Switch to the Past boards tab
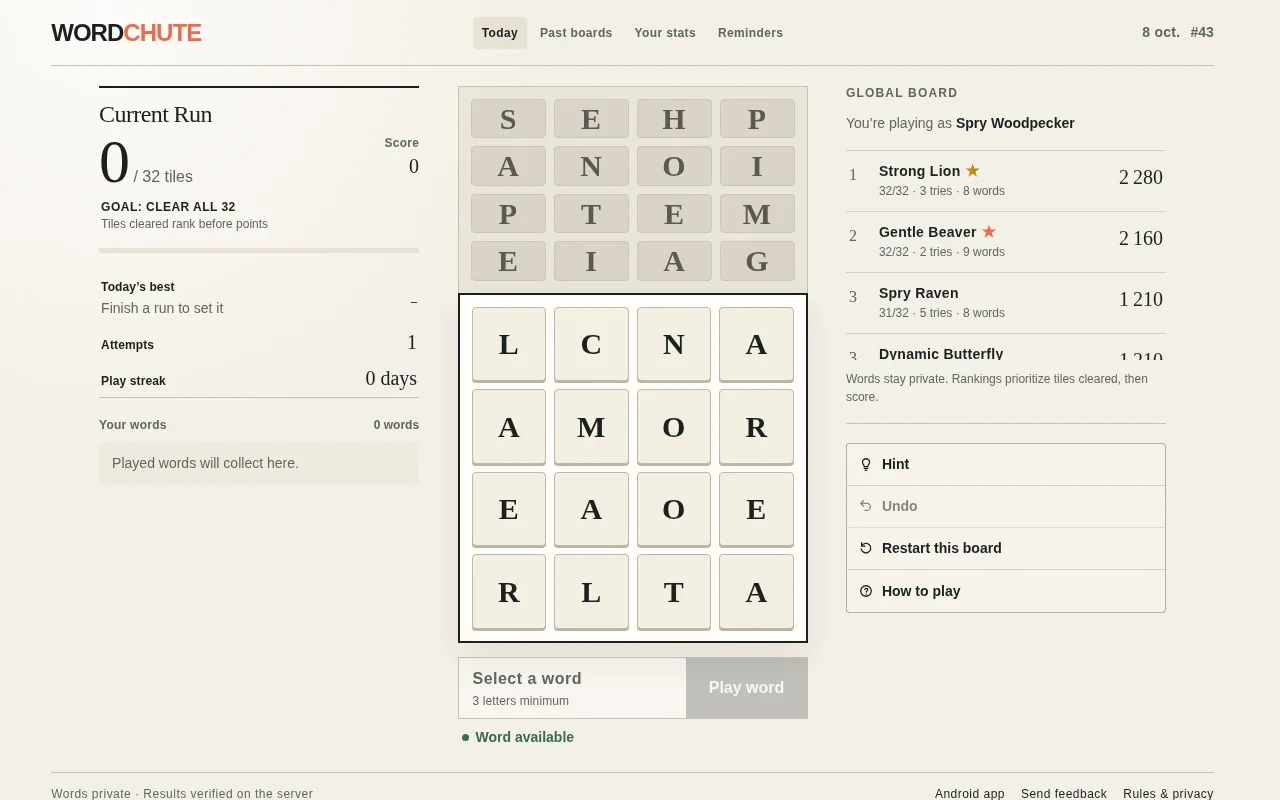The image size is (1280, 800). click(x=576, y=33)
